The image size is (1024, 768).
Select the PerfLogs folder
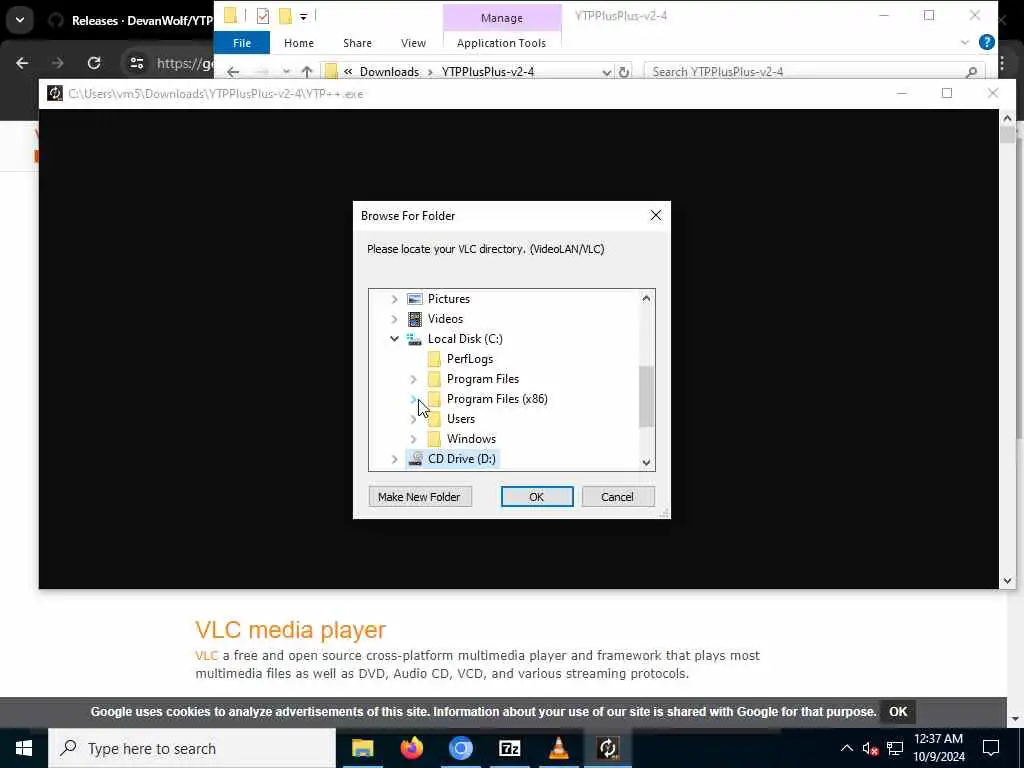point(470,359)
